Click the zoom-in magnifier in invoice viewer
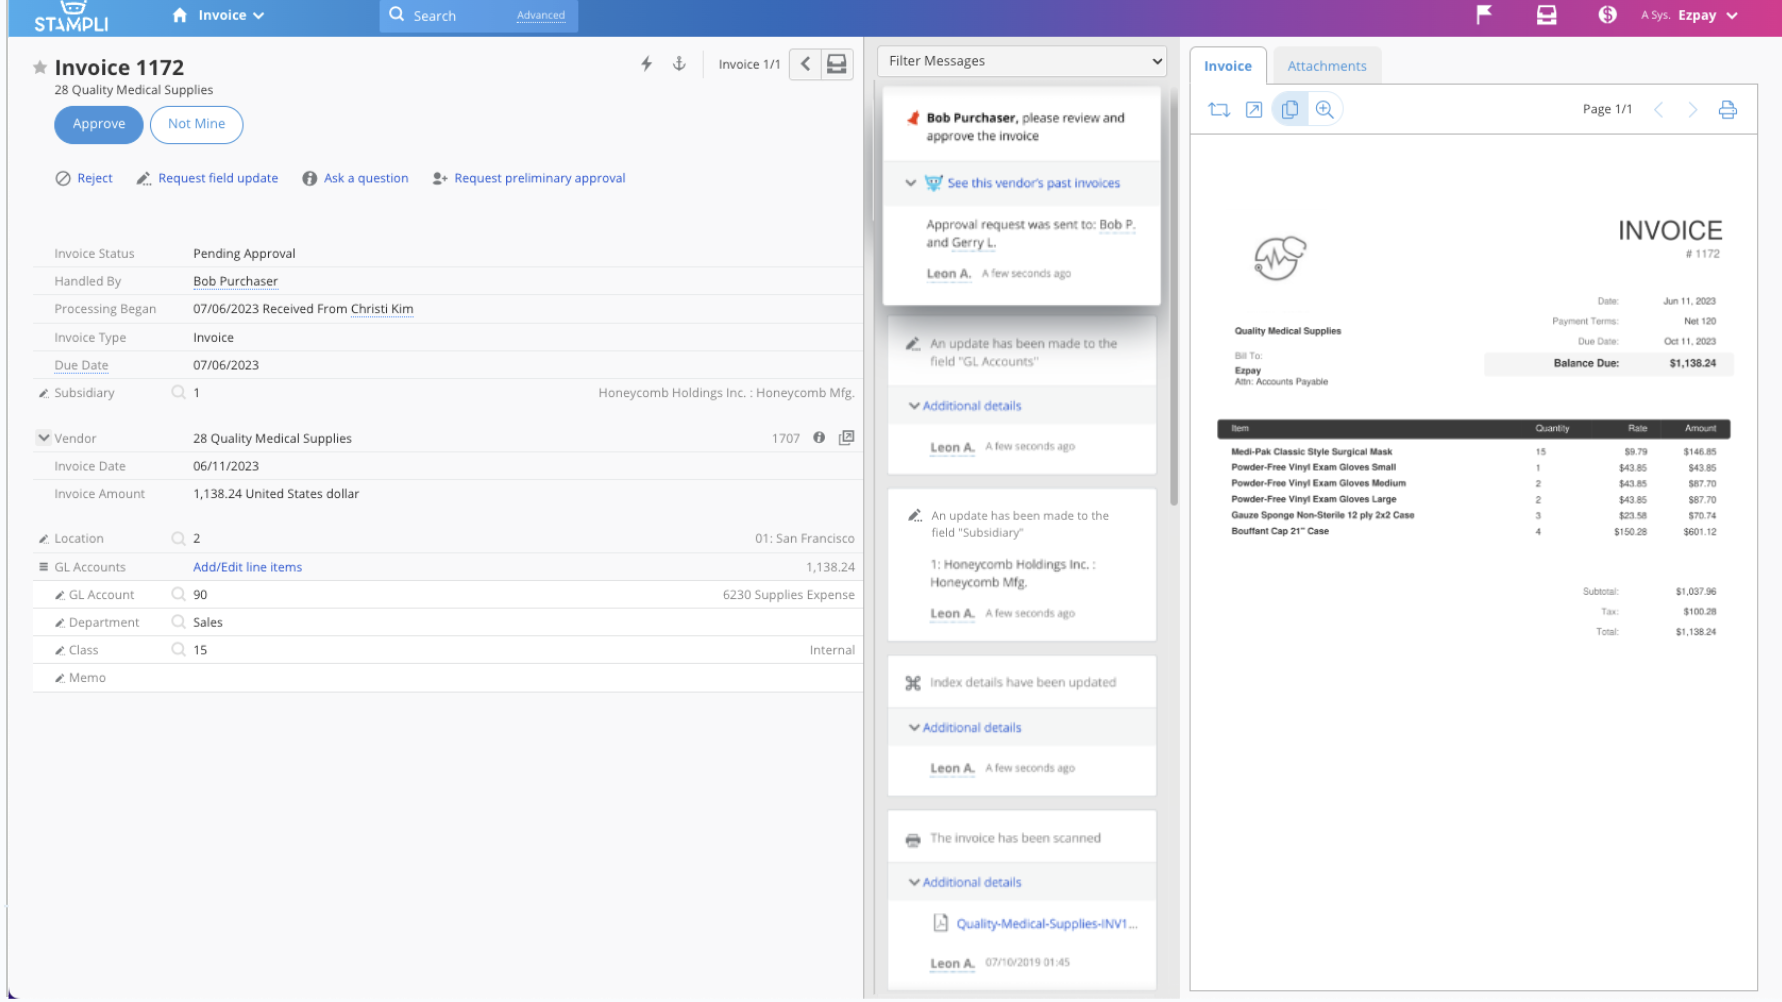This screenshot has width=1782, height=1002. click(1325, 110)
